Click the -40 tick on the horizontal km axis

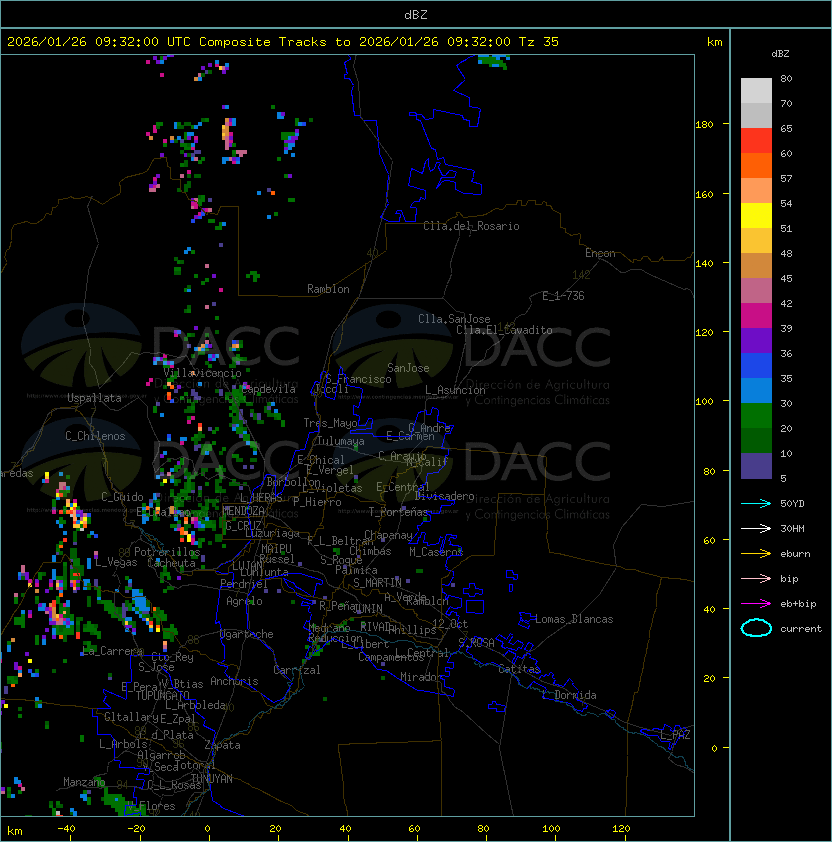[66, 829]
